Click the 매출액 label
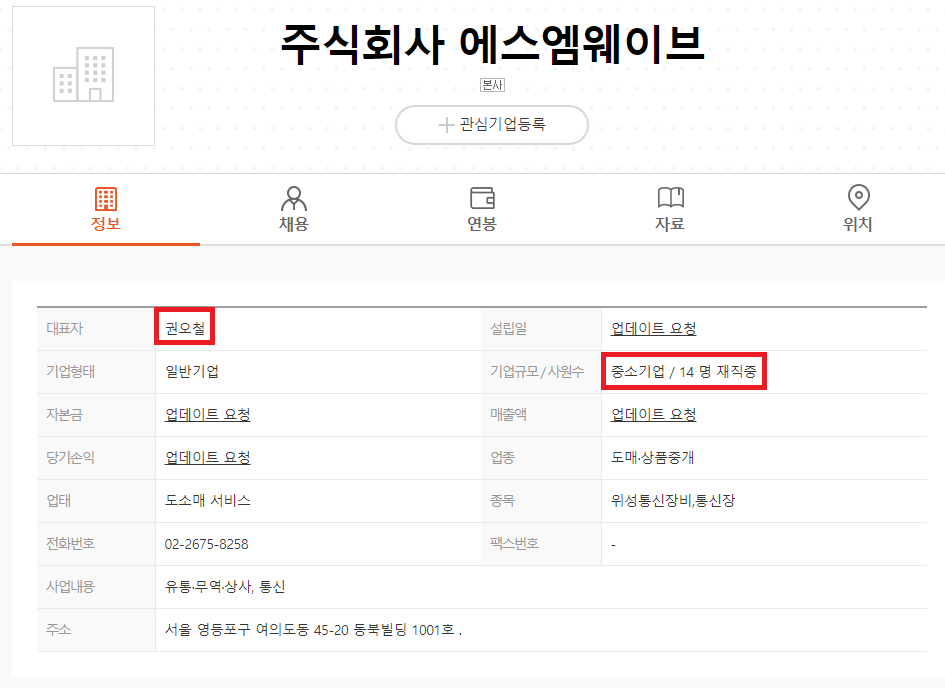The width and height of the screenshot is (945, 689). click(x=508, y=415)
